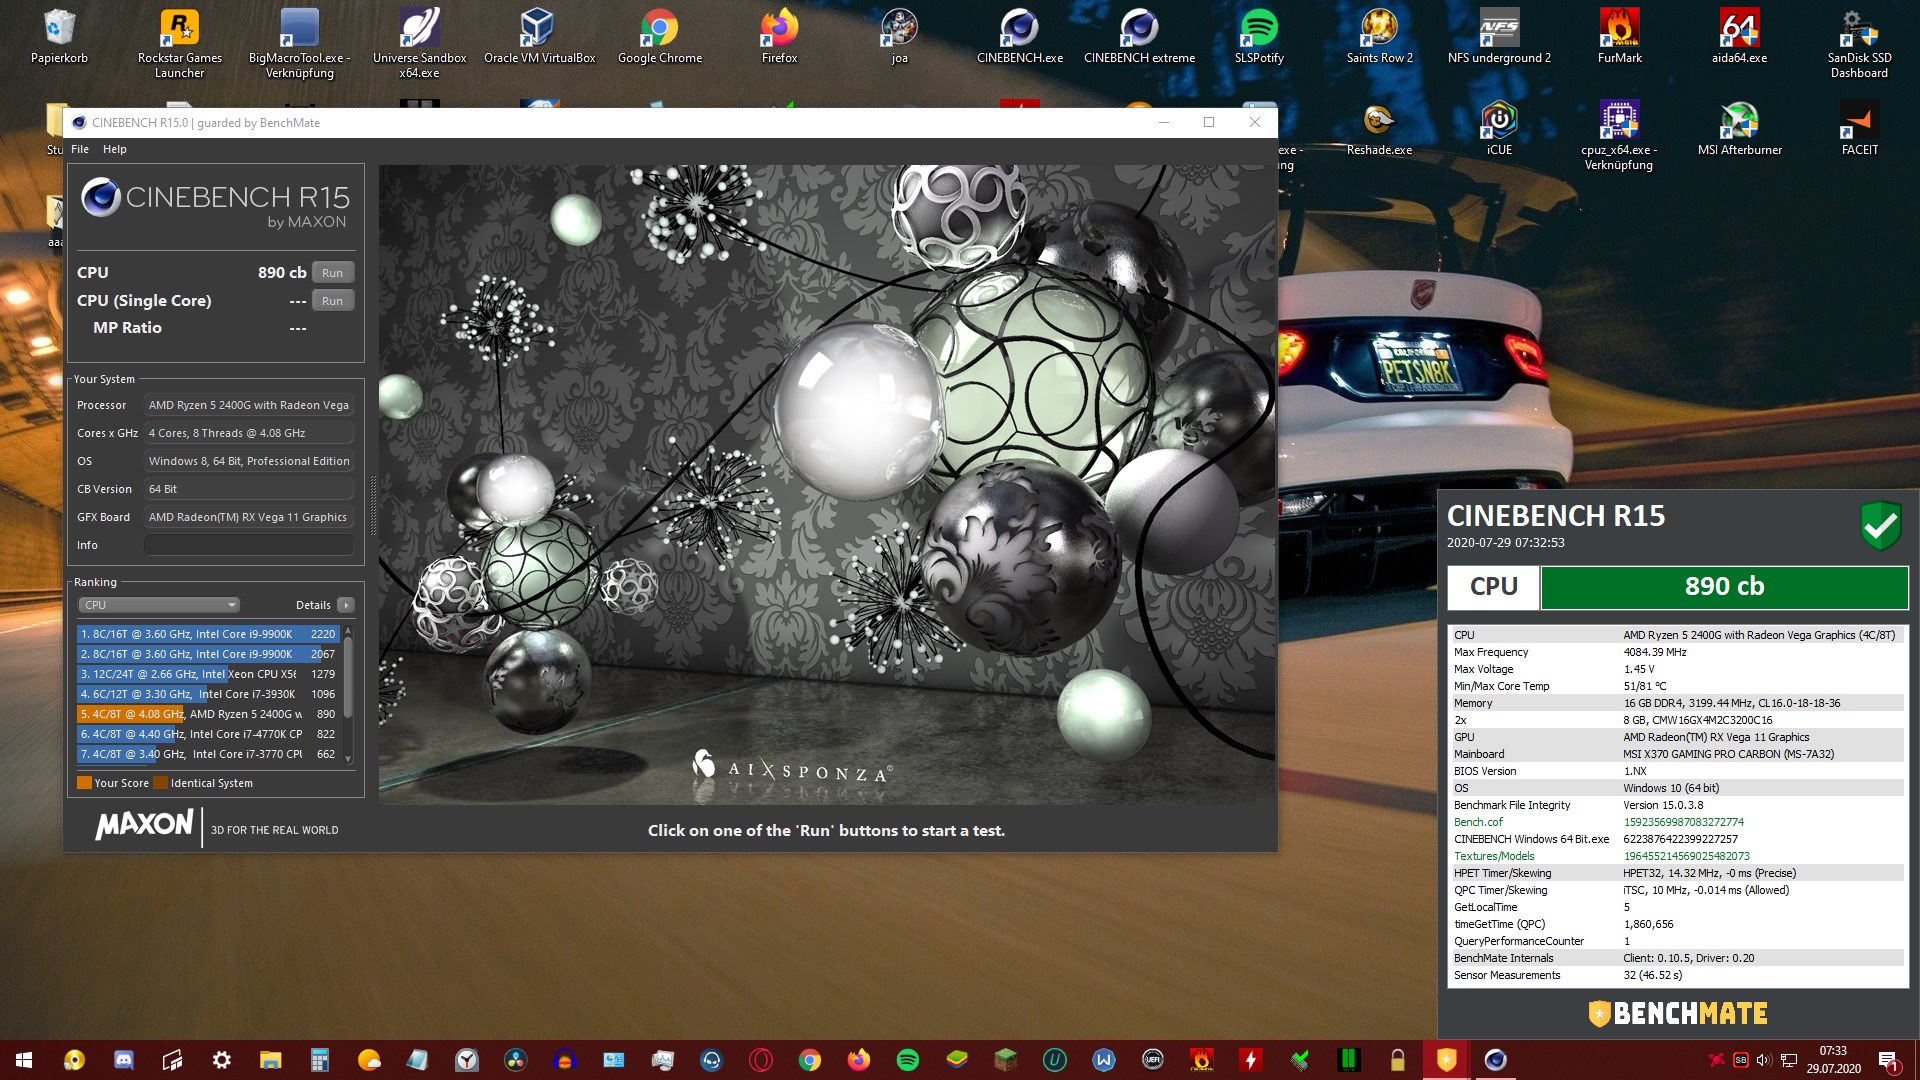Select ranking row 7 Intel Core i7-3770

point(208,754)
